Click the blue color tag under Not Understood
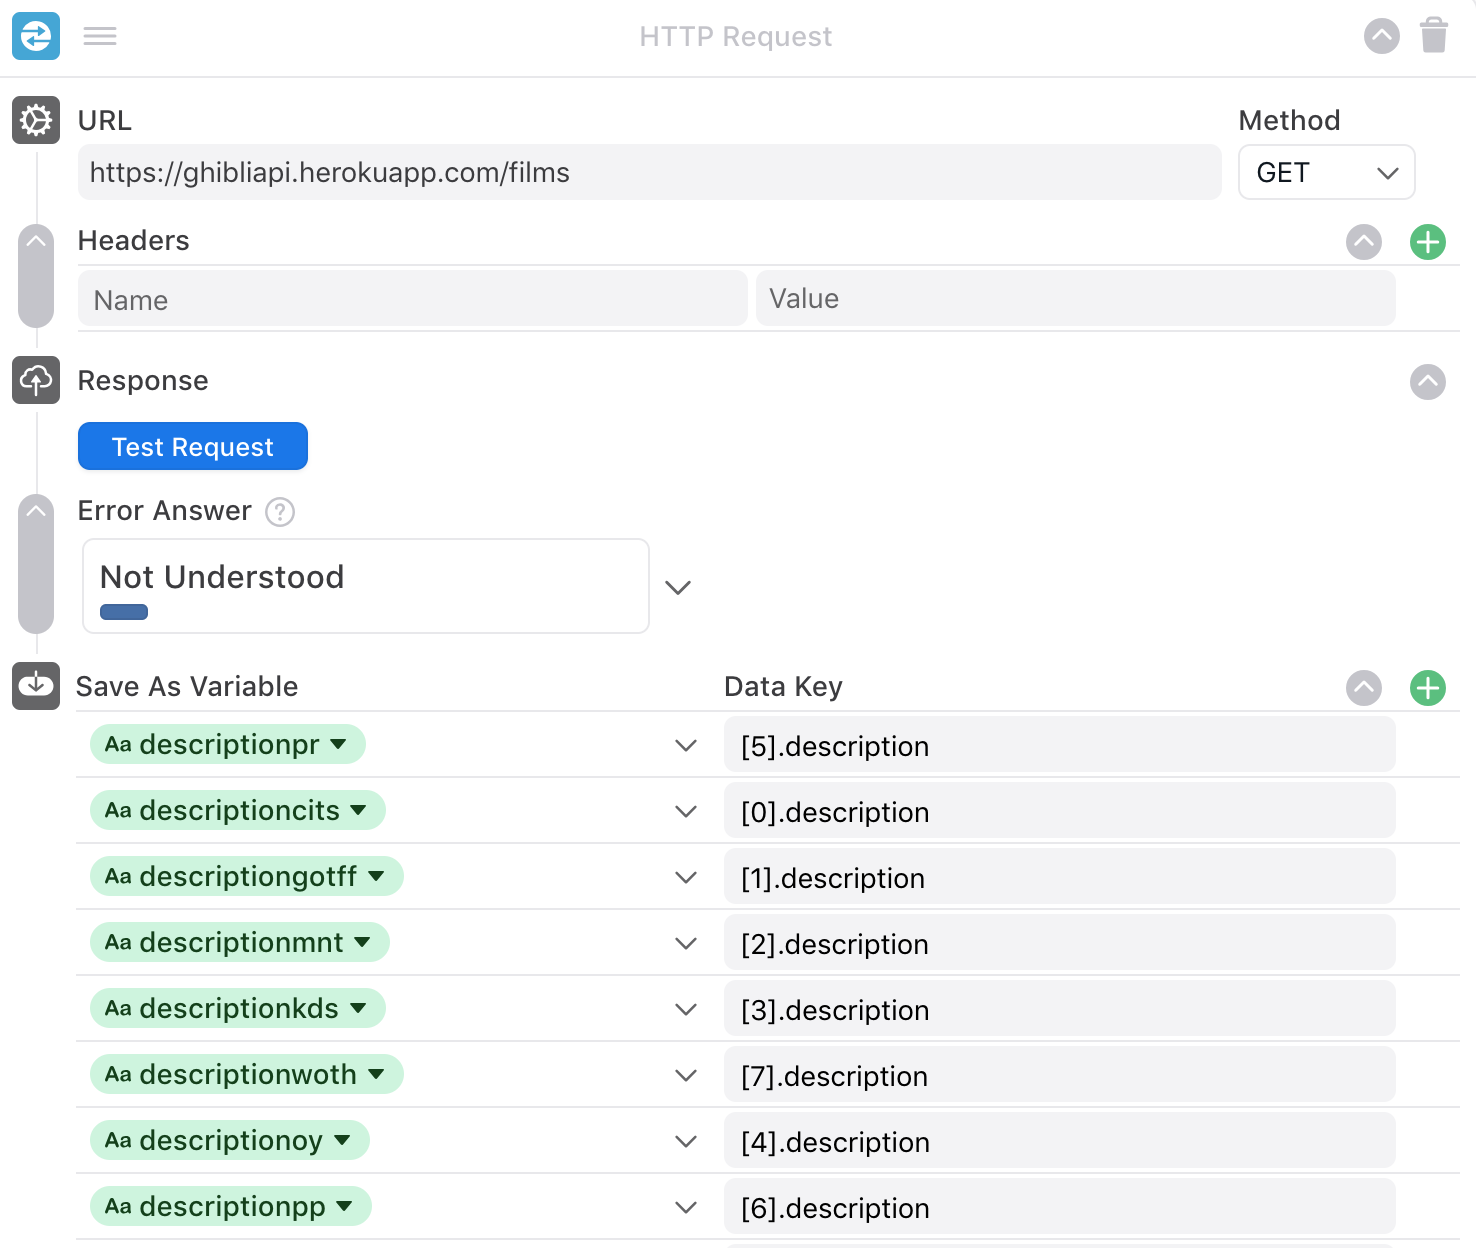This screenshot has width=1476, height=1248. (x=124, y=612)
